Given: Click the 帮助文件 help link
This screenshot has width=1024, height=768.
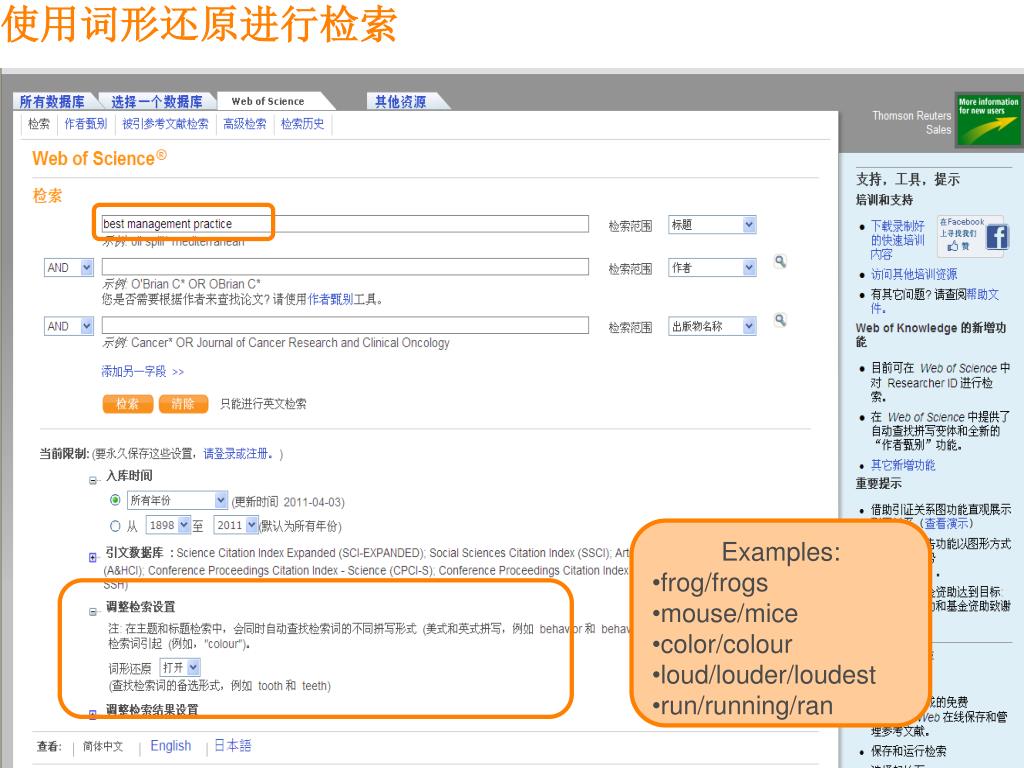Looking at the screenshot, I should click(x=935, y=301).
